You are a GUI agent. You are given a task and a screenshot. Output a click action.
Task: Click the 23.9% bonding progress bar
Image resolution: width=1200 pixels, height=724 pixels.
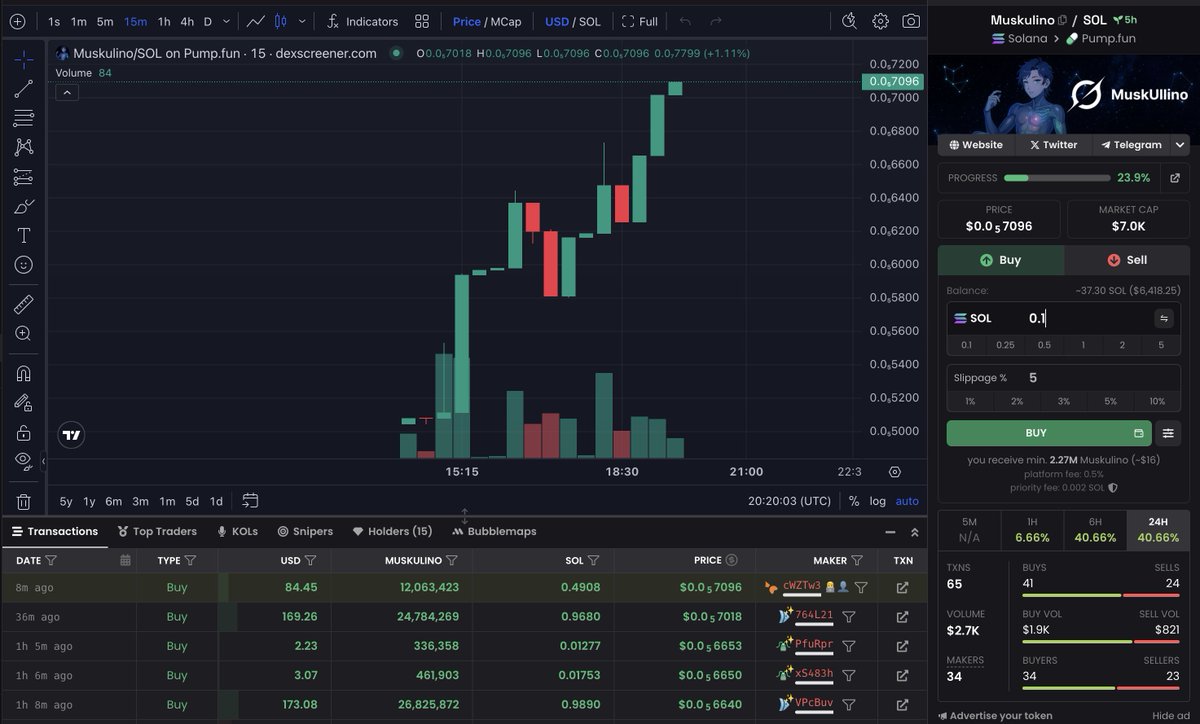click(x=1057, y=178)
